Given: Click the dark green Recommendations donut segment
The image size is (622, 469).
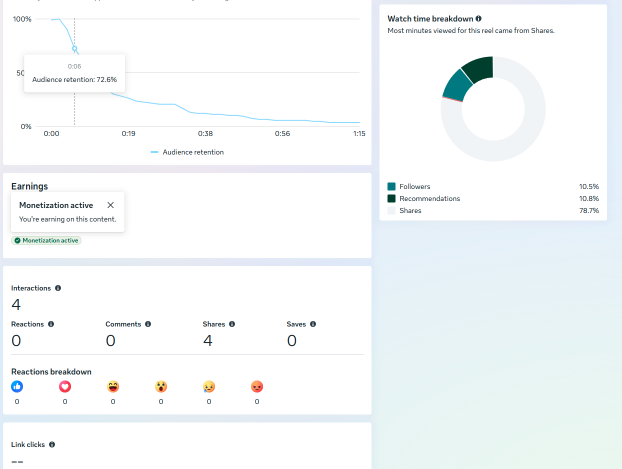Looking at the screenshot, I should pos(480,69).
